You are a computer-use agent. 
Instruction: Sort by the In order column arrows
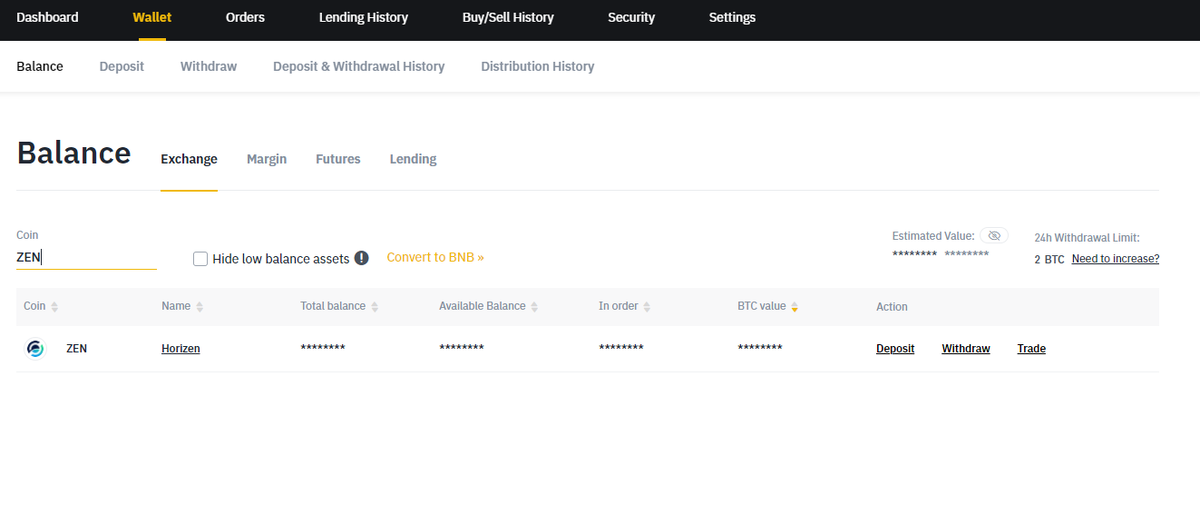(647, 306)
